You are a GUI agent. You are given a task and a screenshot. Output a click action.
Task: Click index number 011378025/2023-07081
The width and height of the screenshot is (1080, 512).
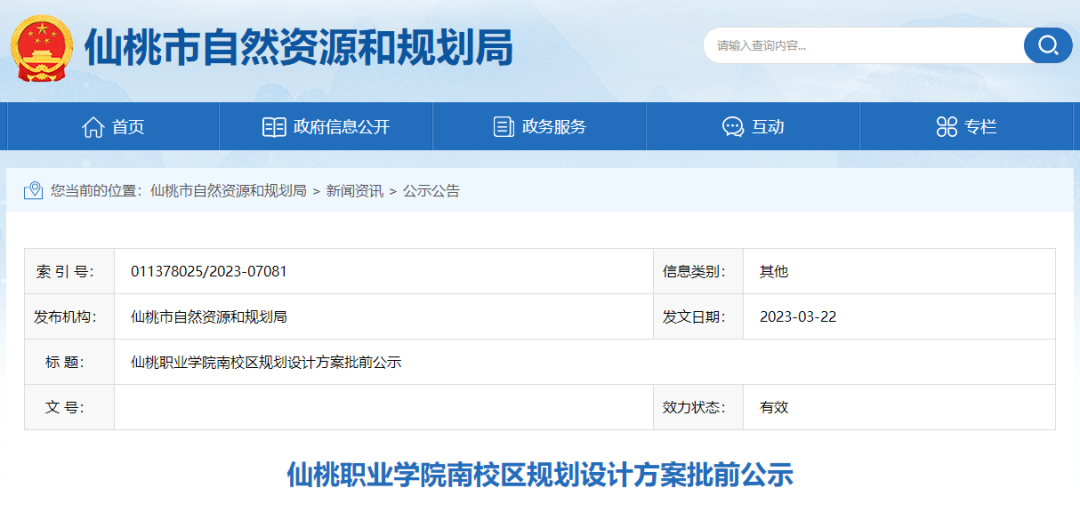[x=209, y=272]
